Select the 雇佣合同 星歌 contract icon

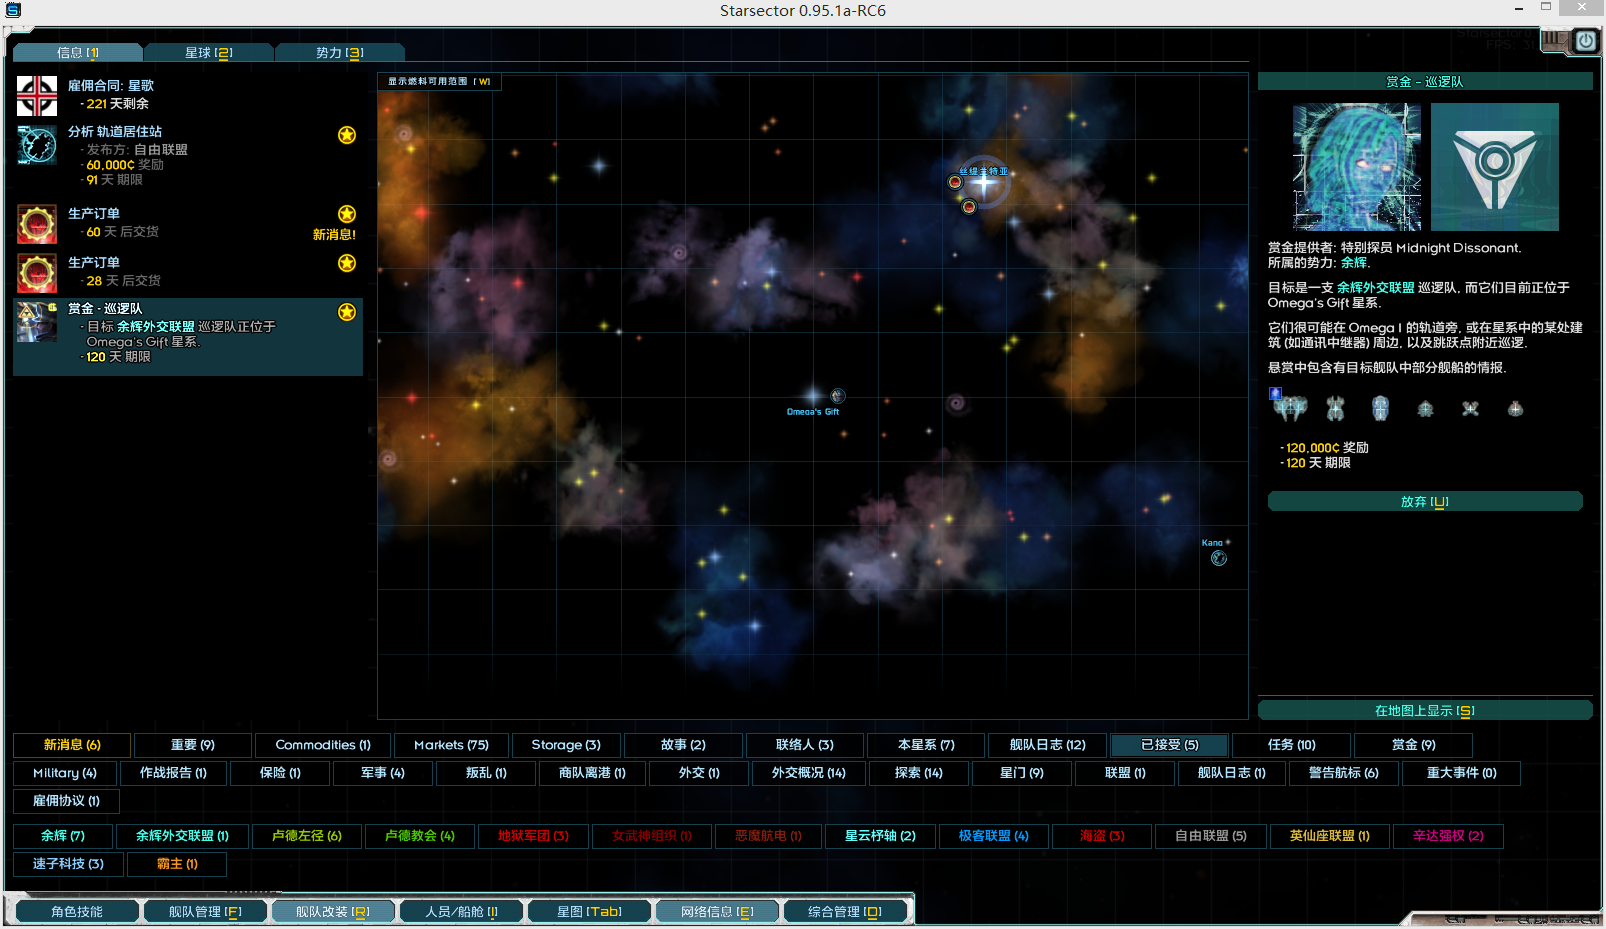point(37,96)
